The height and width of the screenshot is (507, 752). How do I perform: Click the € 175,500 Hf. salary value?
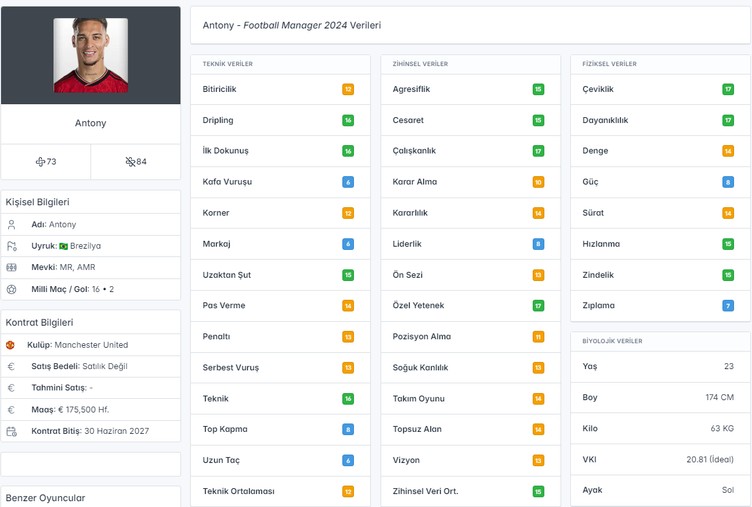[x=84, y=410]
